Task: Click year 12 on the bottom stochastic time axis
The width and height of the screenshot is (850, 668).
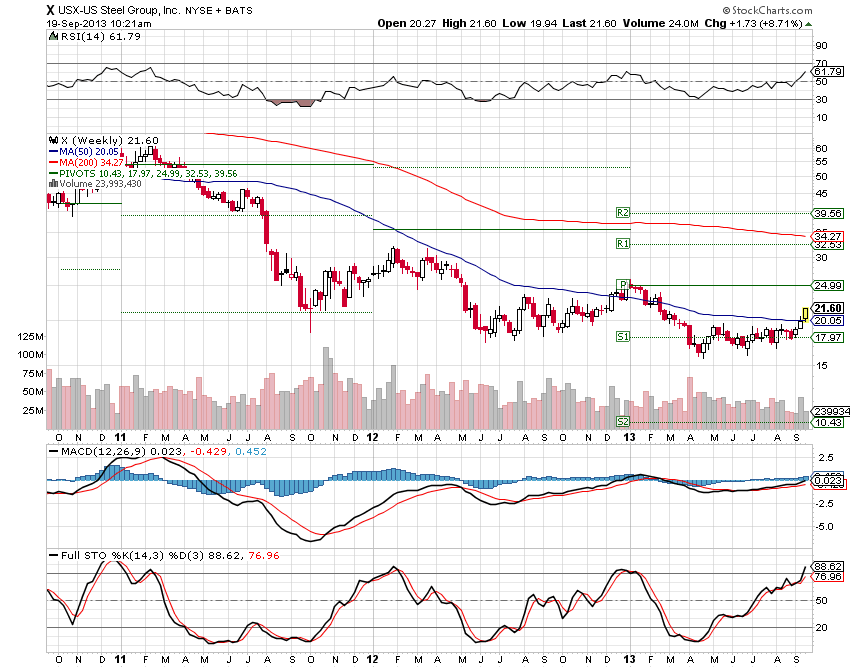Action: 372,659
